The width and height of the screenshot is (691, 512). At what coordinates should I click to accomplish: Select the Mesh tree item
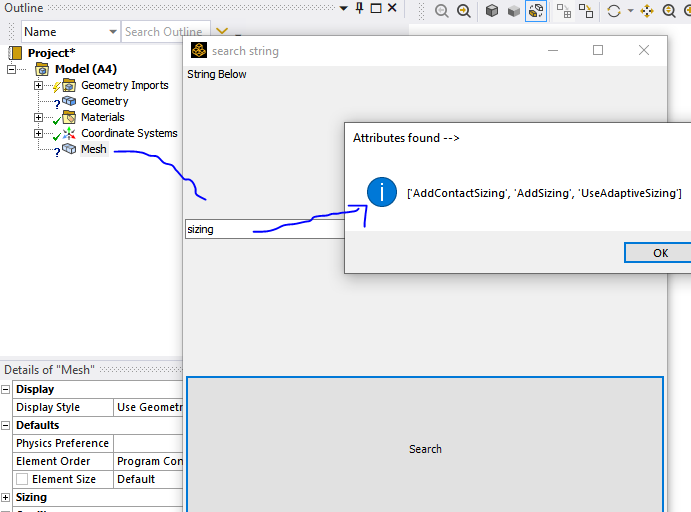pyautogui.click(x=93, y=149)
